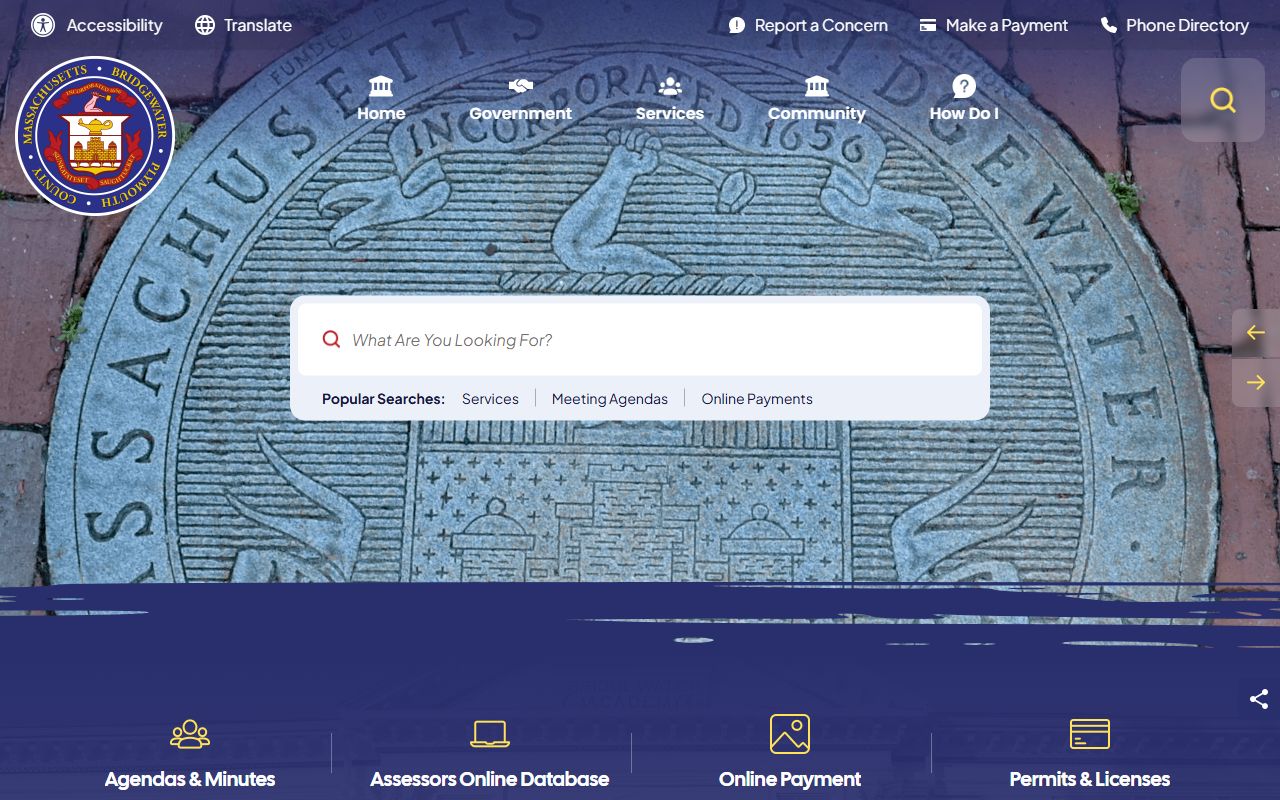The width and height of the screenshot is (1280, 800).
Task: Click the Agendas & Minutes group icon
Action: (x=190, y=734)
